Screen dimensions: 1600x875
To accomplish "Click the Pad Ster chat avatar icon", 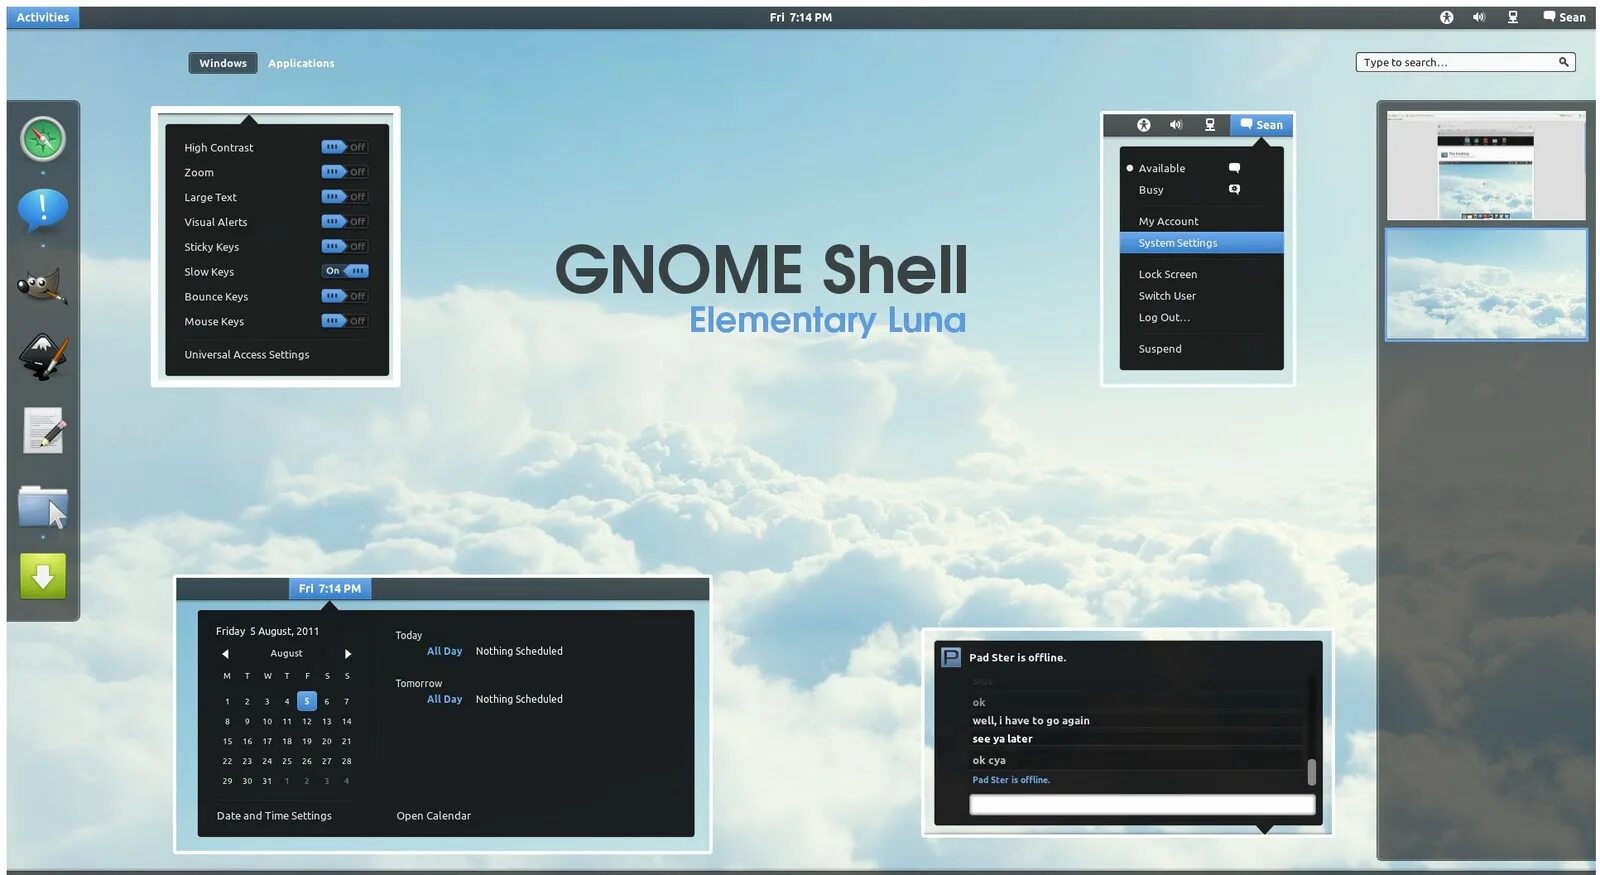I will tap(950, 658).
